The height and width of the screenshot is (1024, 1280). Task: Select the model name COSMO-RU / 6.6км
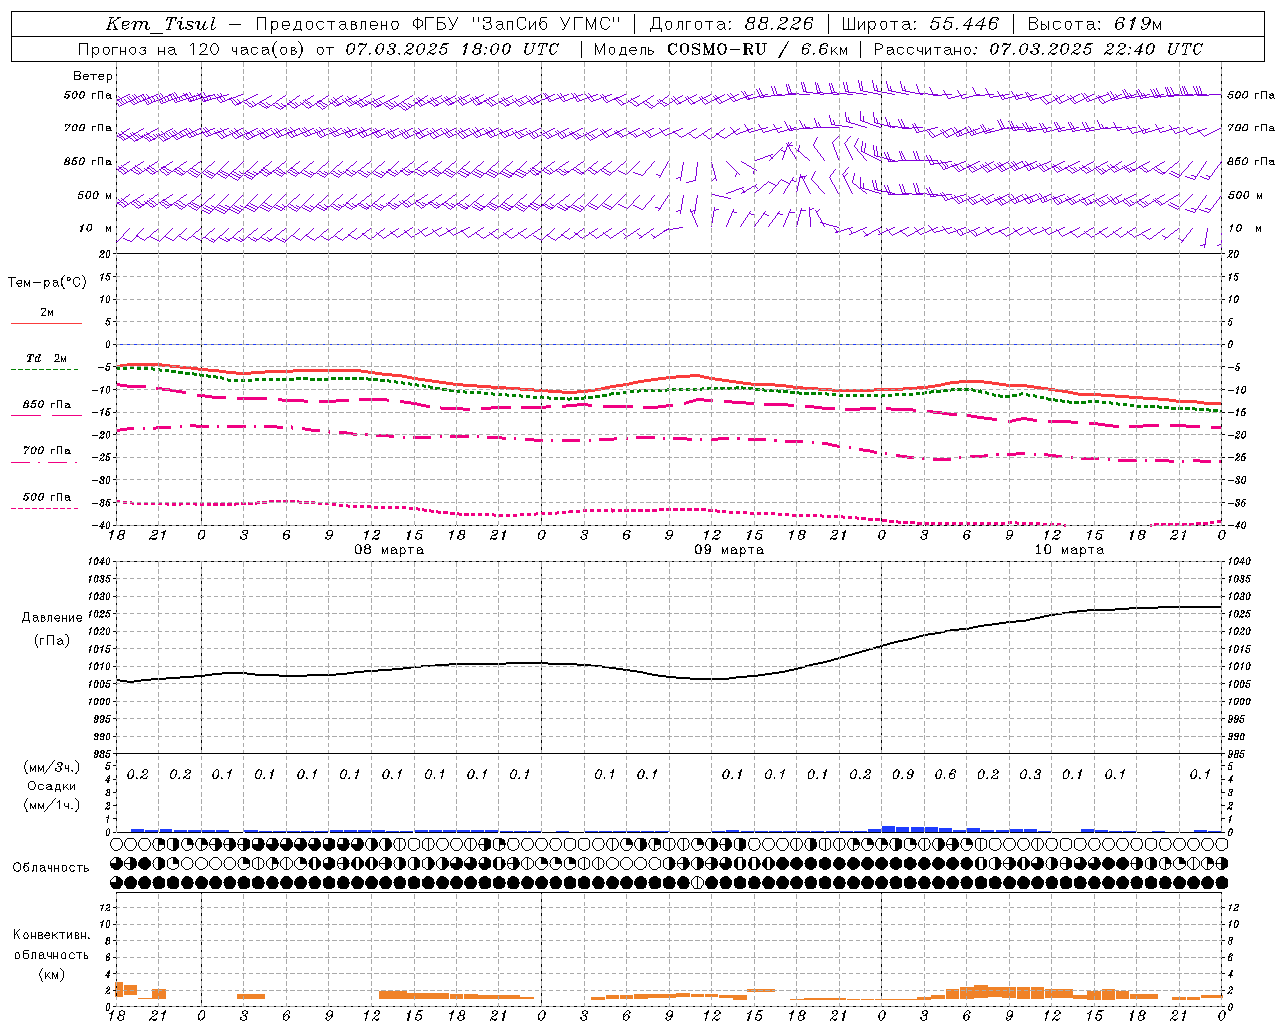[758, 49]
